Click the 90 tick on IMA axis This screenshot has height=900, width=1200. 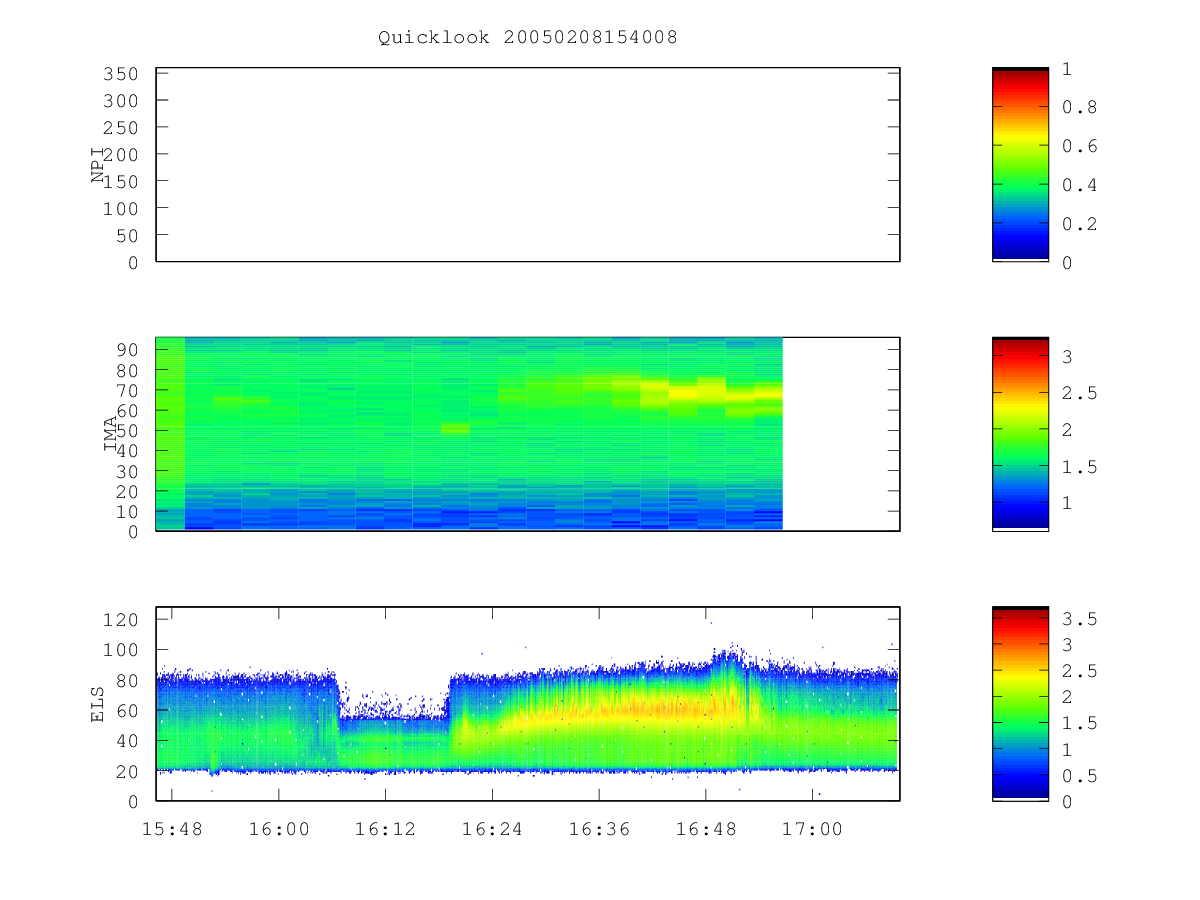pyautogui.click(x=127, y=349)
